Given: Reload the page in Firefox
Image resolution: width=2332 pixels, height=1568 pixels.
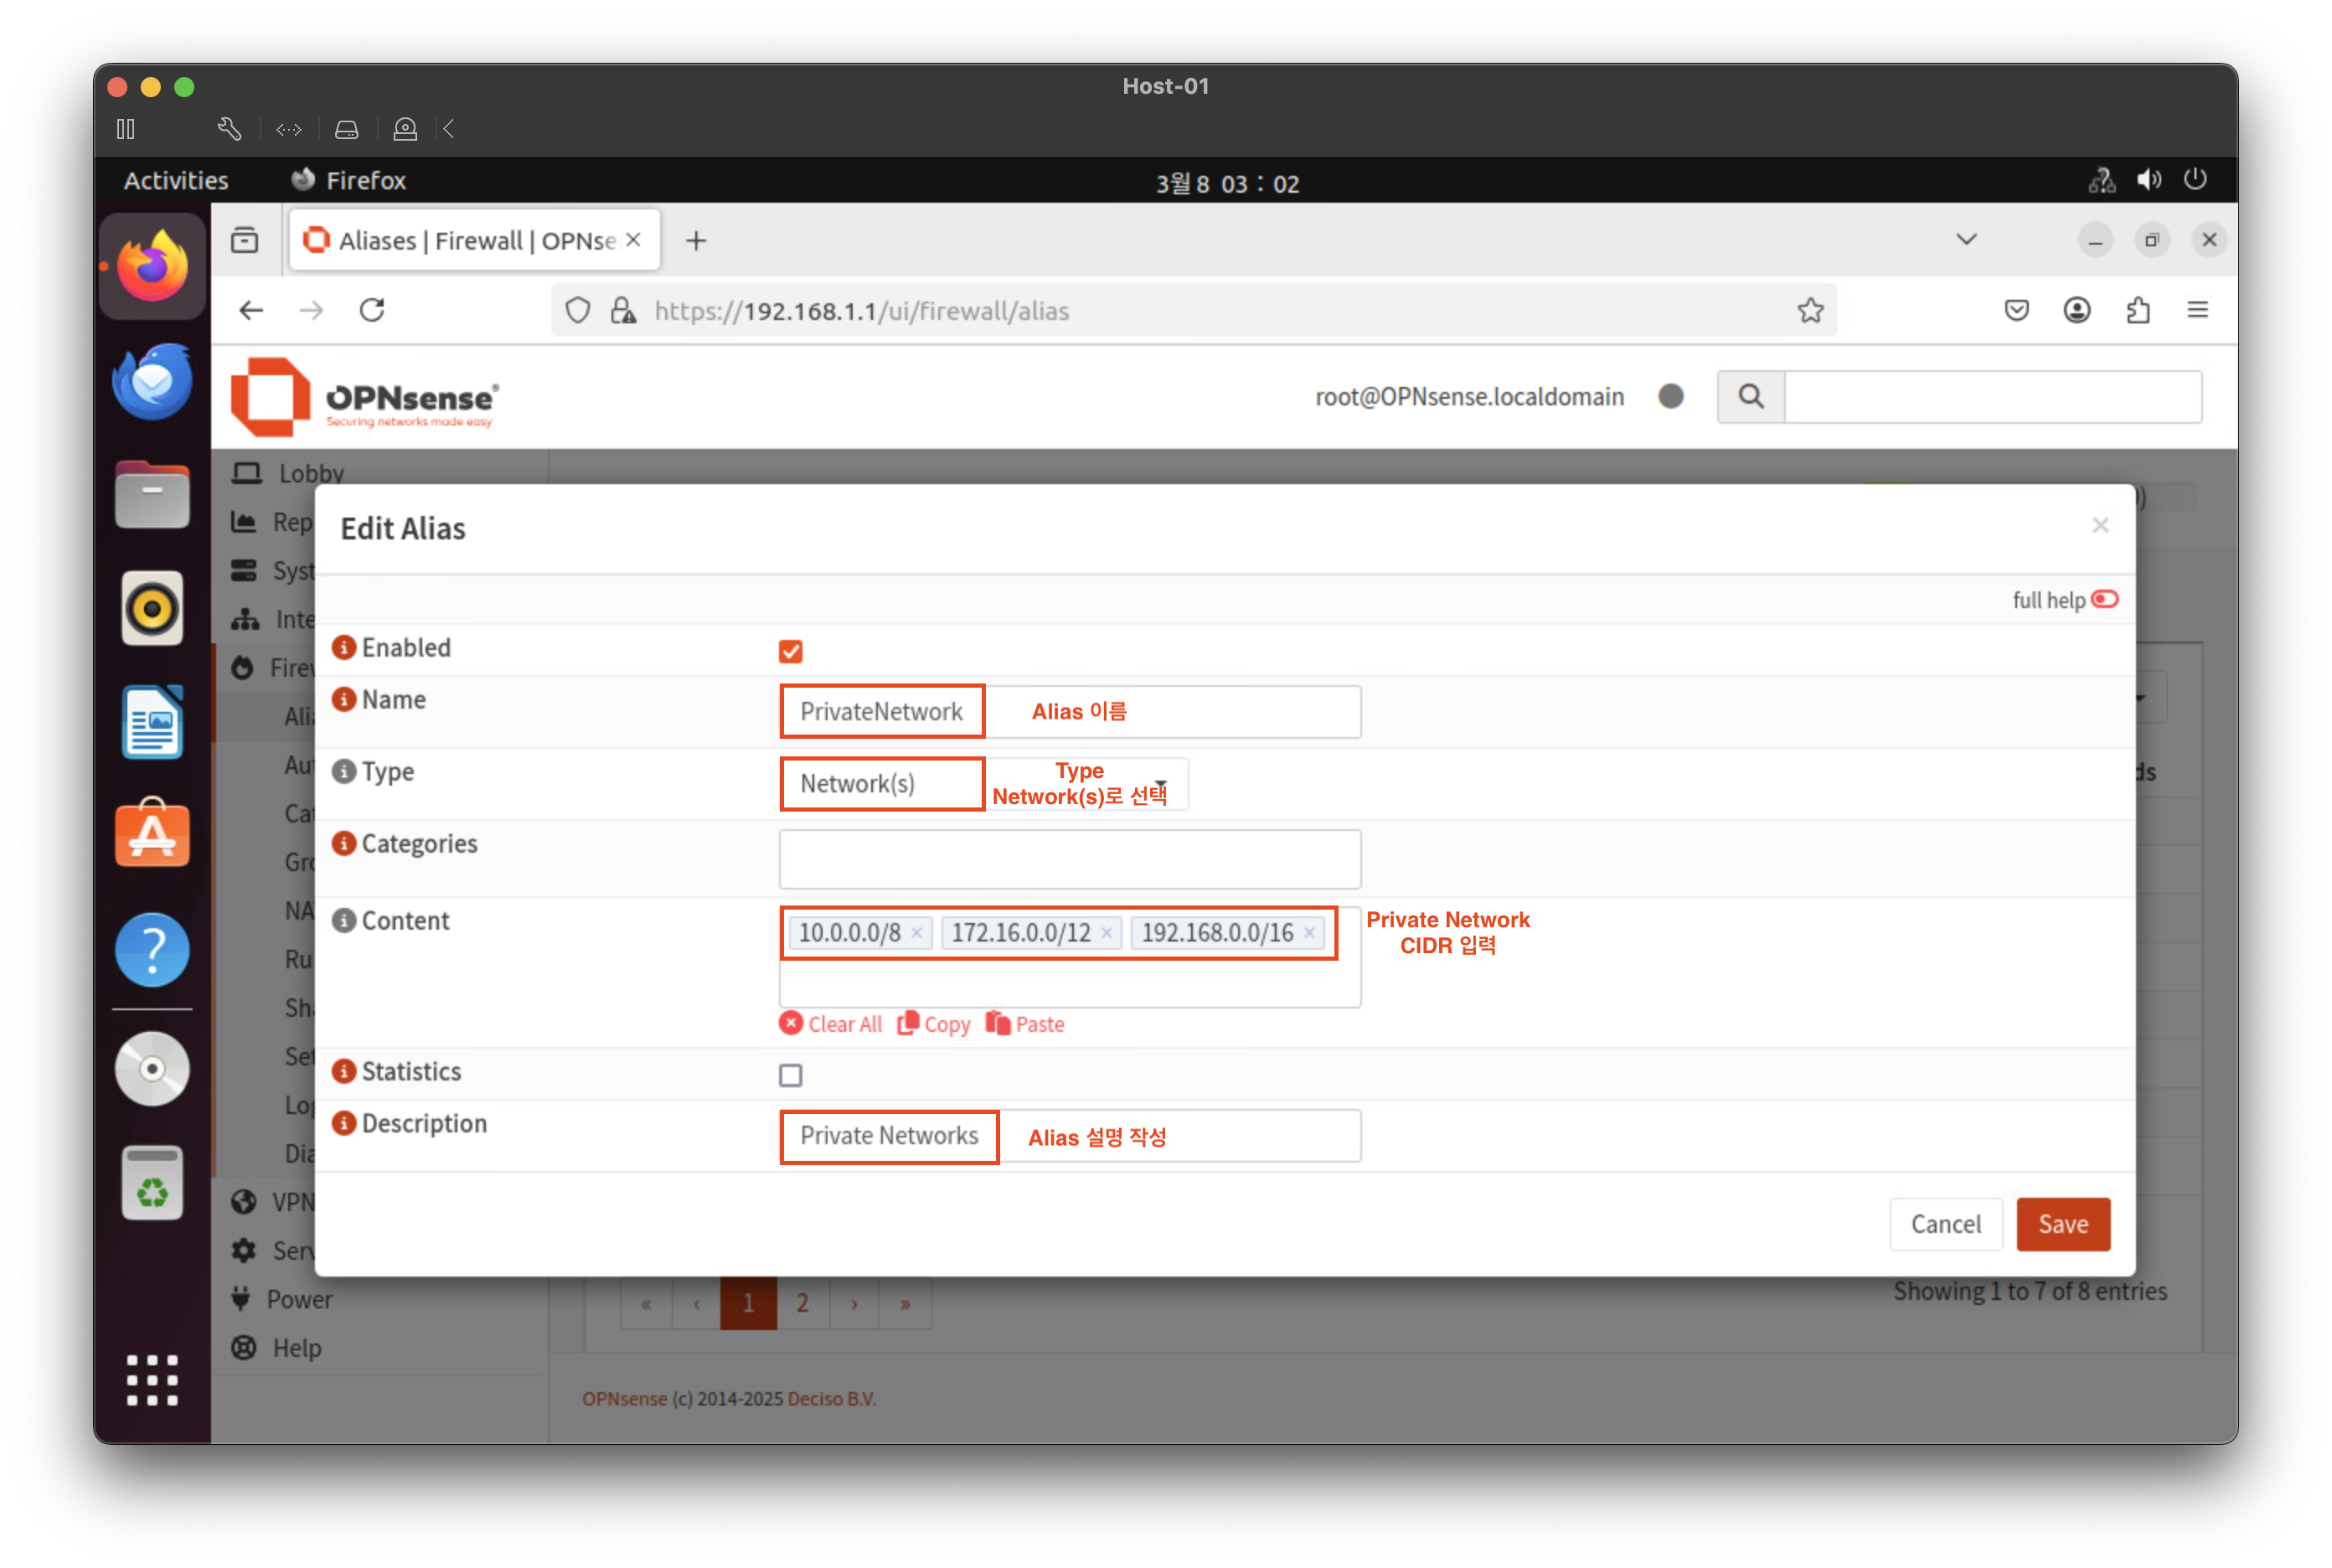Looking at the screenshot, I should [x=372, y=311].
